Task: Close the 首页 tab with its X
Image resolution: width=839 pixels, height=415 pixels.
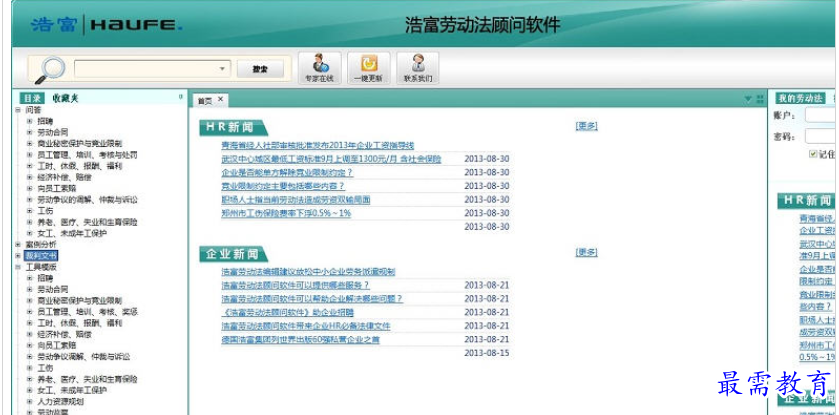Action: point(220,99)
